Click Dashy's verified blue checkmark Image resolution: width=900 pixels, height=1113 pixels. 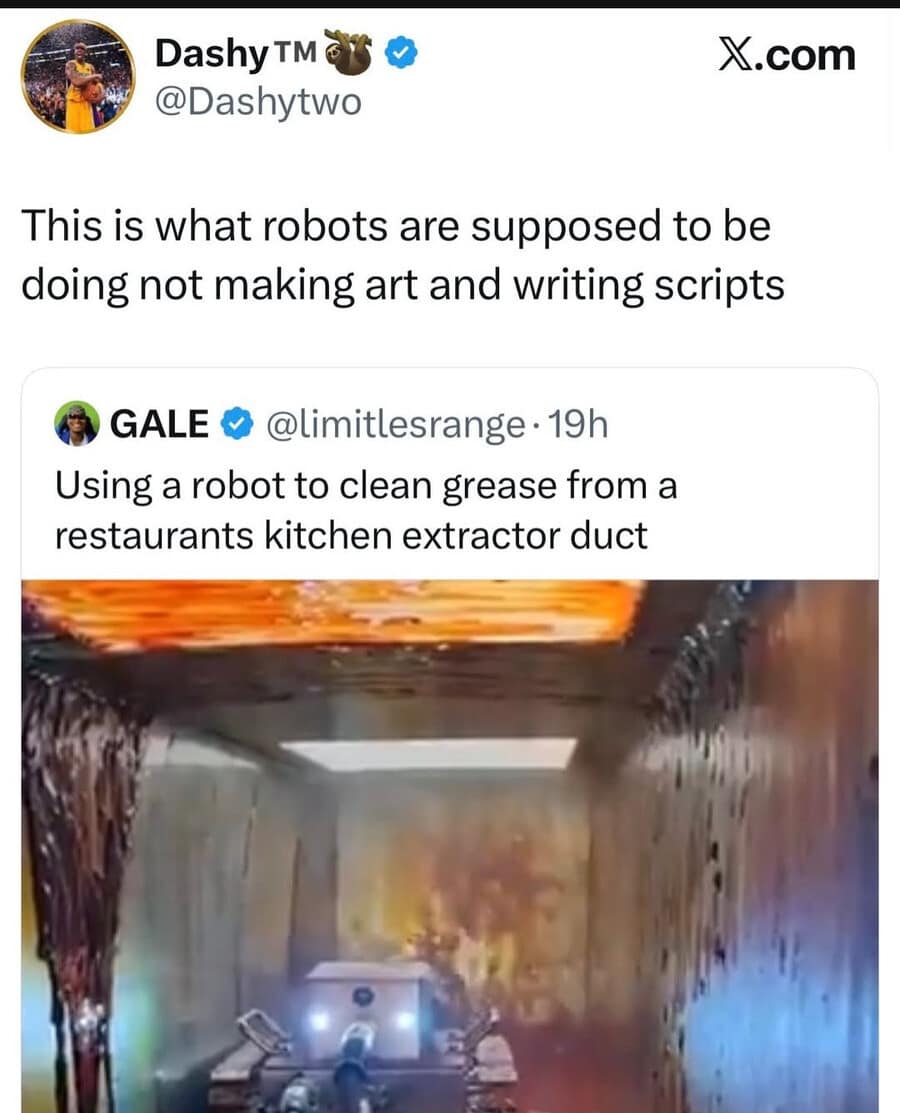click(399, 55)
